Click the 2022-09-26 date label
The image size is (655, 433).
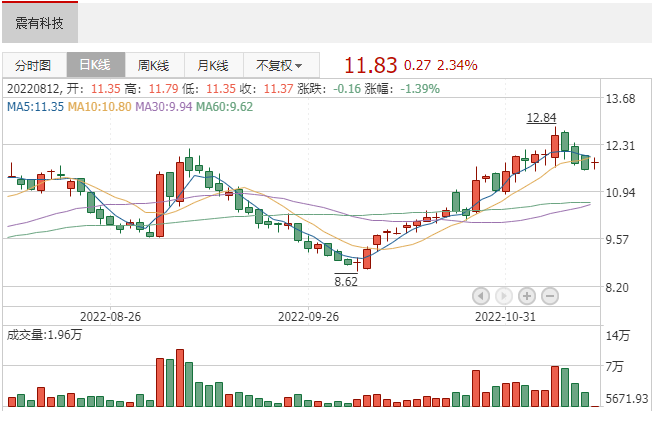[x=308, y=315]
